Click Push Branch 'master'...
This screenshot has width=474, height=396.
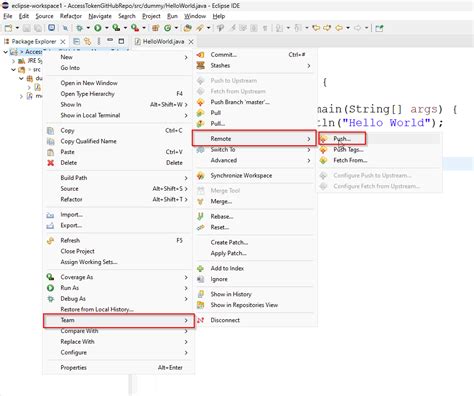(x=255, y=102)
